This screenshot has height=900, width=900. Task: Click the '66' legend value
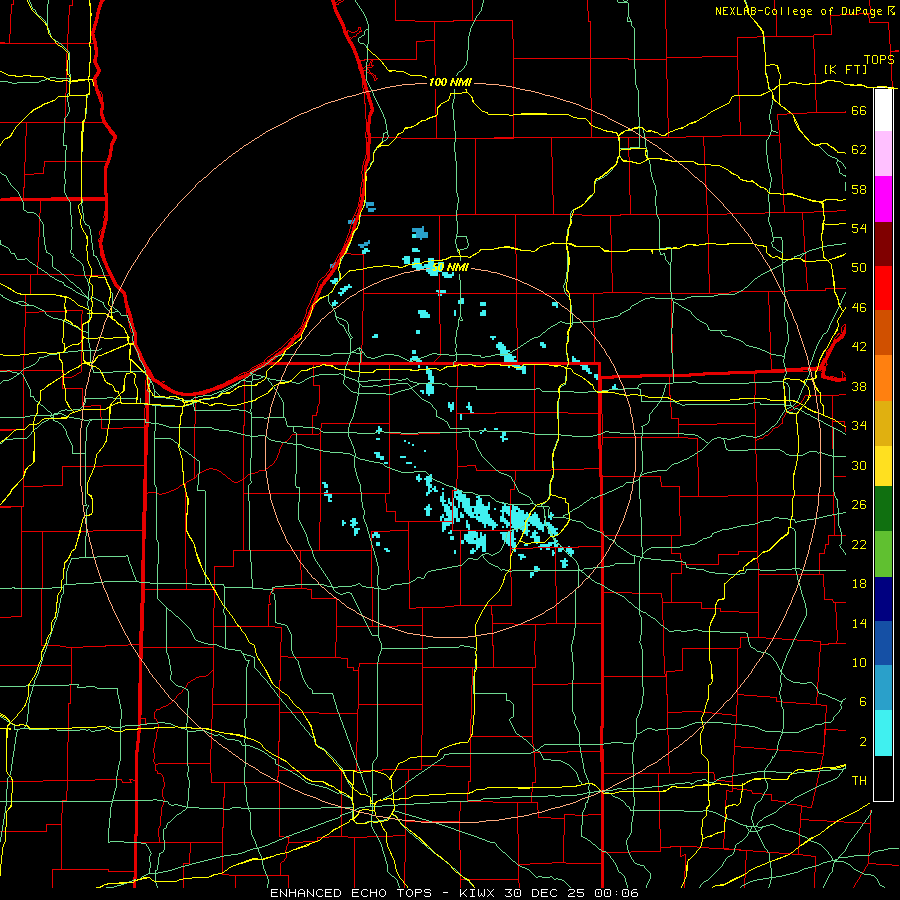point(859,110)
